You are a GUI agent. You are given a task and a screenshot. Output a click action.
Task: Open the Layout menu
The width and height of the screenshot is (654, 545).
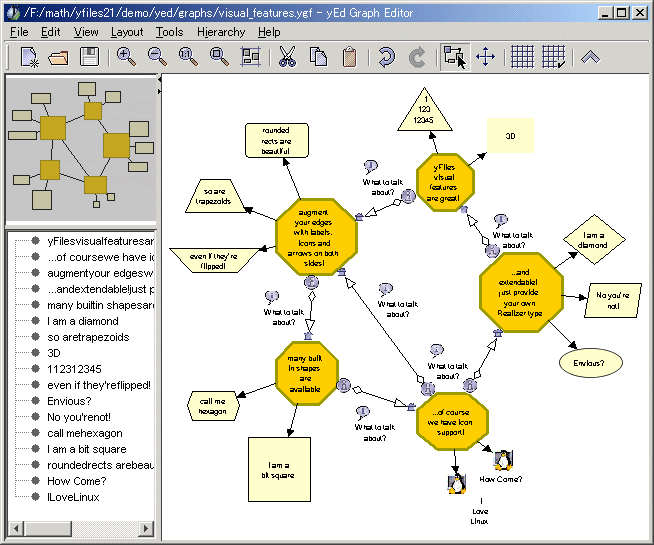pos(127,32)
